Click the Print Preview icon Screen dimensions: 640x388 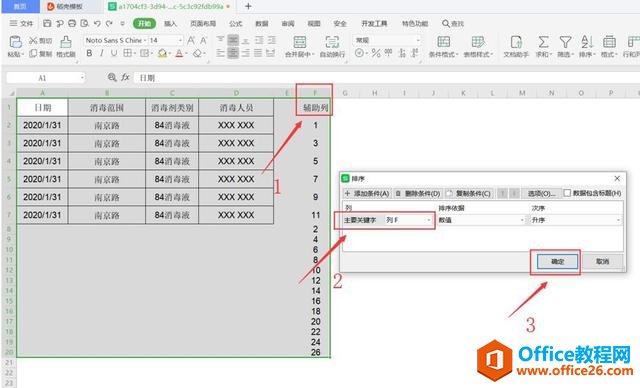84,23
